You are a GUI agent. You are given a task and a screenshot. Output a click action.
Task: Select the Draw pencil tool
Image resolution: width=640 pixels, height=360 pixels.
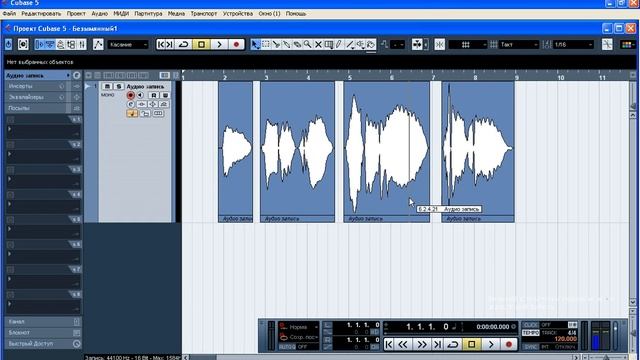(x=339, y=44)
